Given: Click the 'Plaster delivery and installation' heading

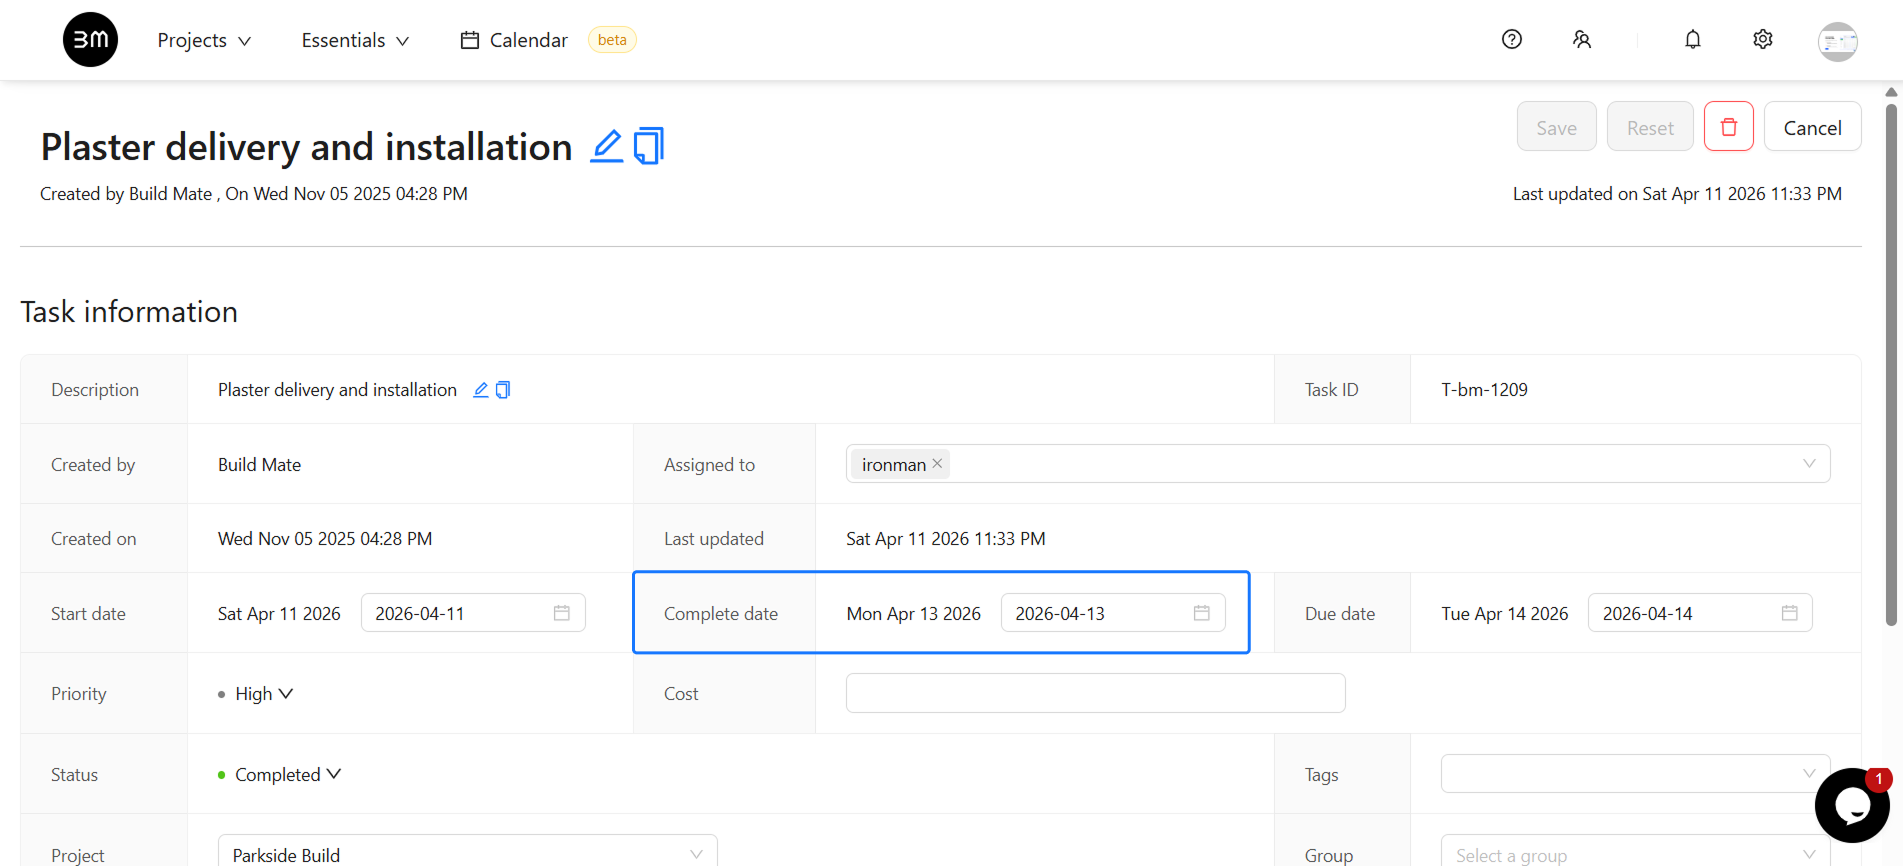Looking at the screenshot, I should point(306,147).
